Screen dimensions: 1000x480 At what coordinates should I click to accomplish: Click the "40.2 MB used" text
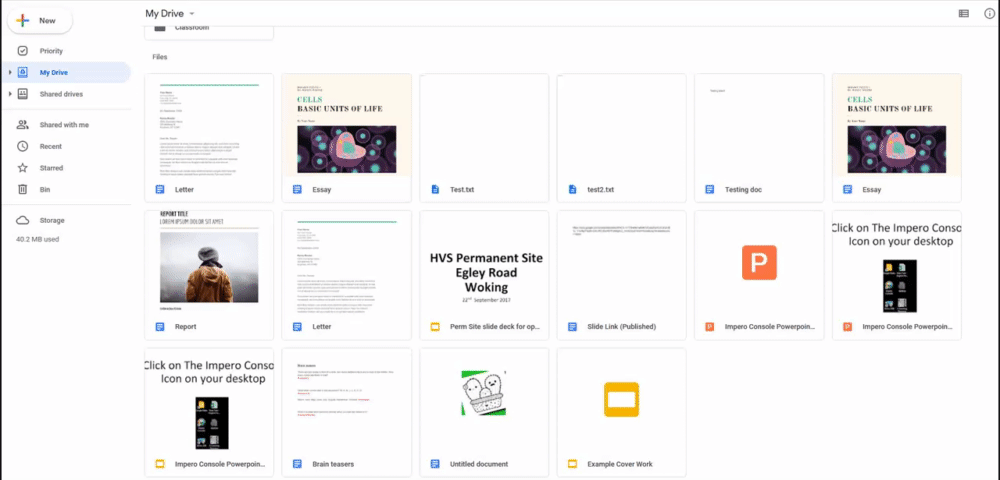coord(38,240)
